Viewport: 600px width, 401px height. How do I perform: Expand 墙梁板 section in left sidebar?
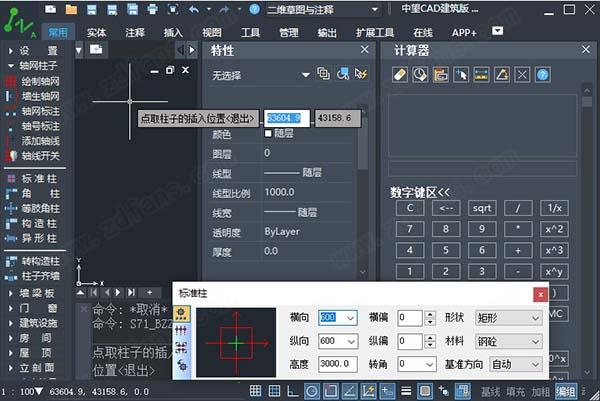pos(11,293)
